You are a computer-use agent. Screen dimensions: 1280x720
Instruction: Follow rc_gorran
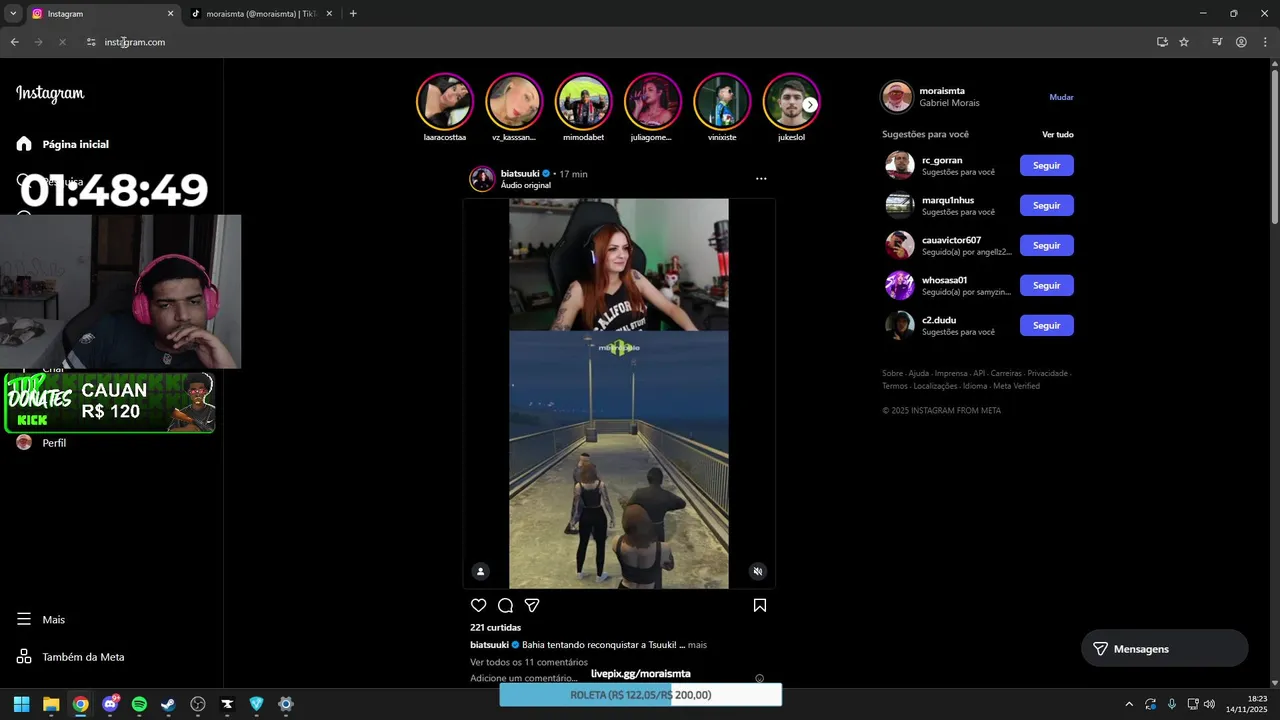click(1046, 165)
